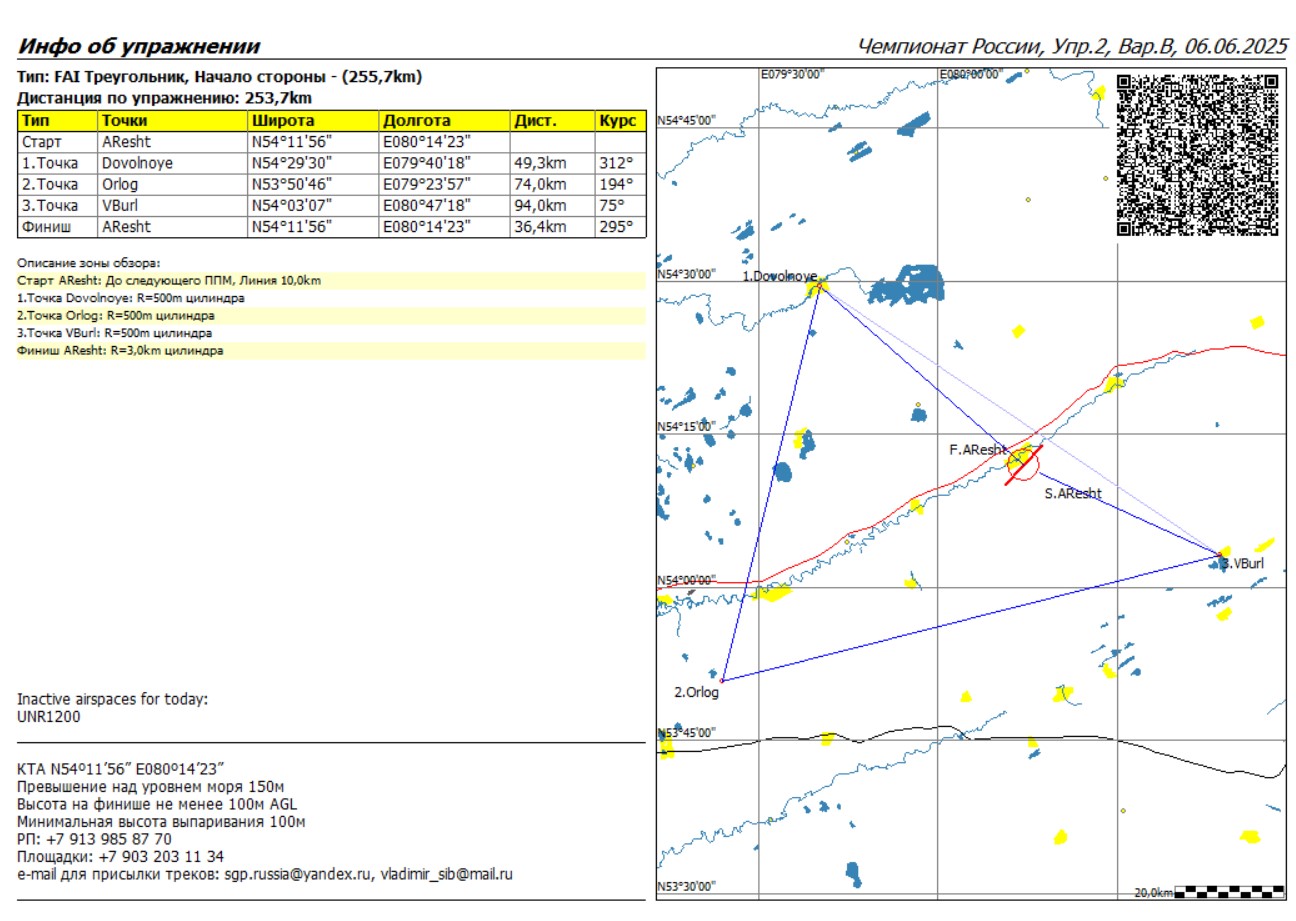
Task: Click the red finish circle at F.AResht
Action: [x=1023, y=463]
